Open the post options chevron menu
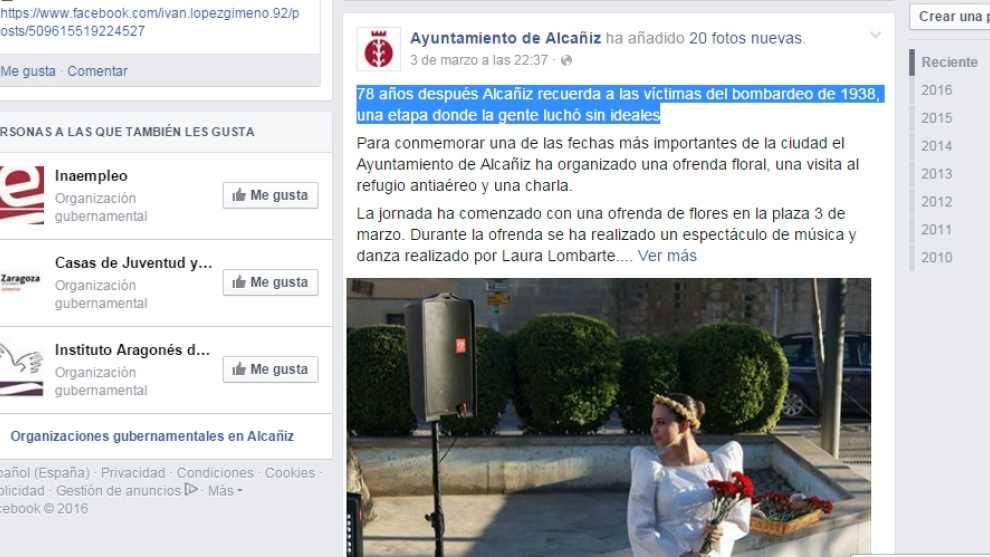 875,35
